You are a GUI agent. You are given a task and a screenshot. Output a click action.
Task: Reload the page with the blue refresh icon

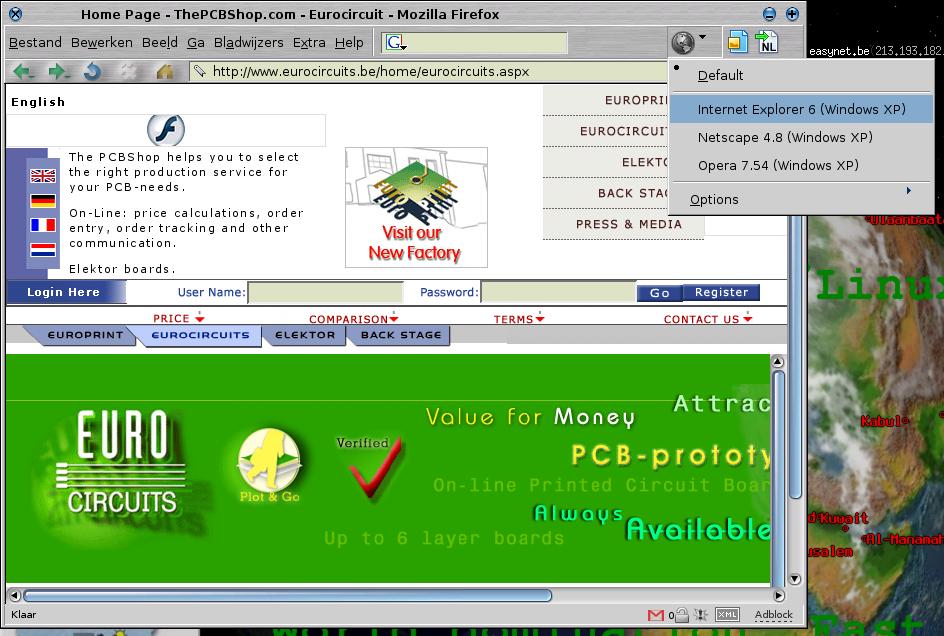[x=92, y=72]
